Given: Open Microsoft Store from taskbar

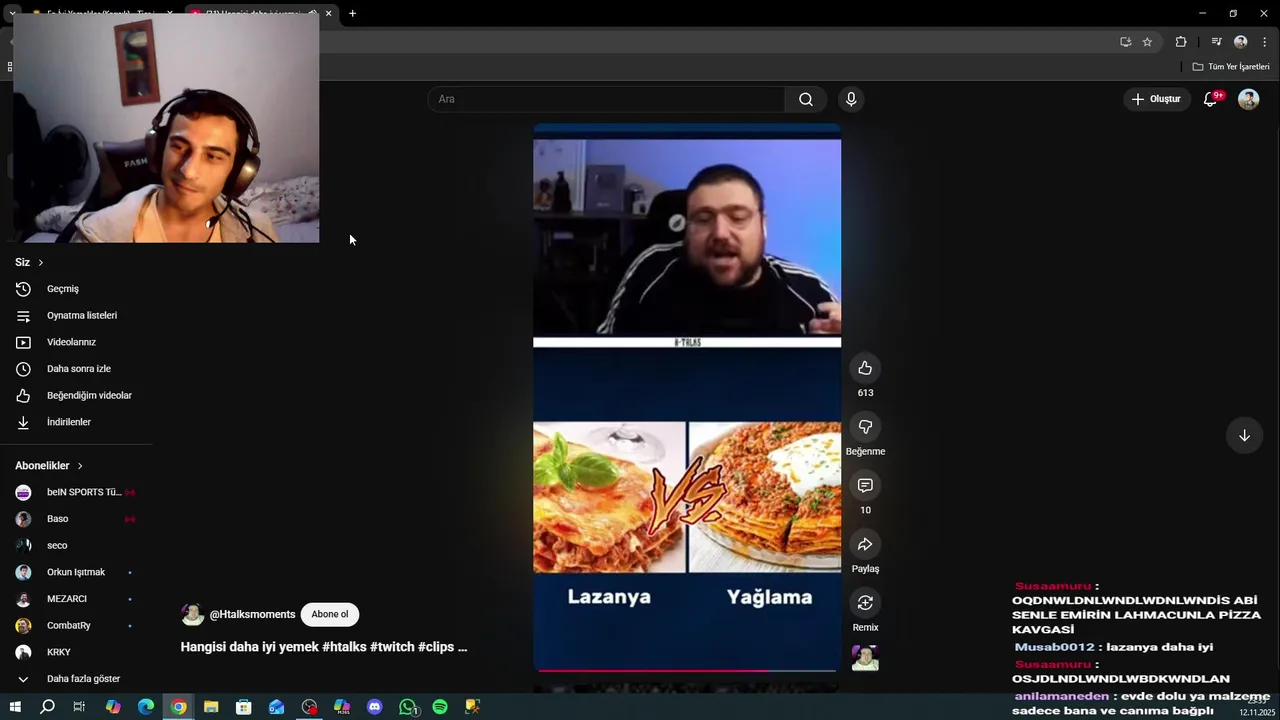Looking at the screenshot, I should [243, 707].
